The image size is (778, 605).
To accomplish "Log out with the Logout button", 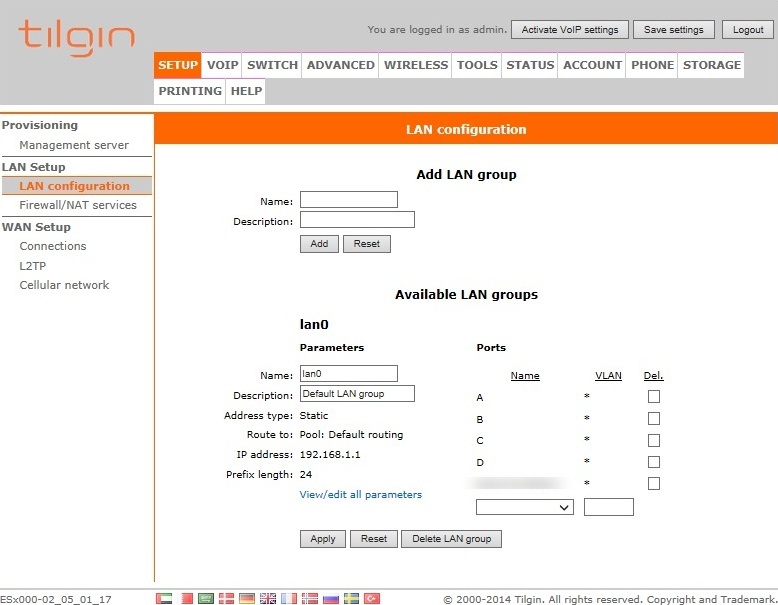I will 748,30.
